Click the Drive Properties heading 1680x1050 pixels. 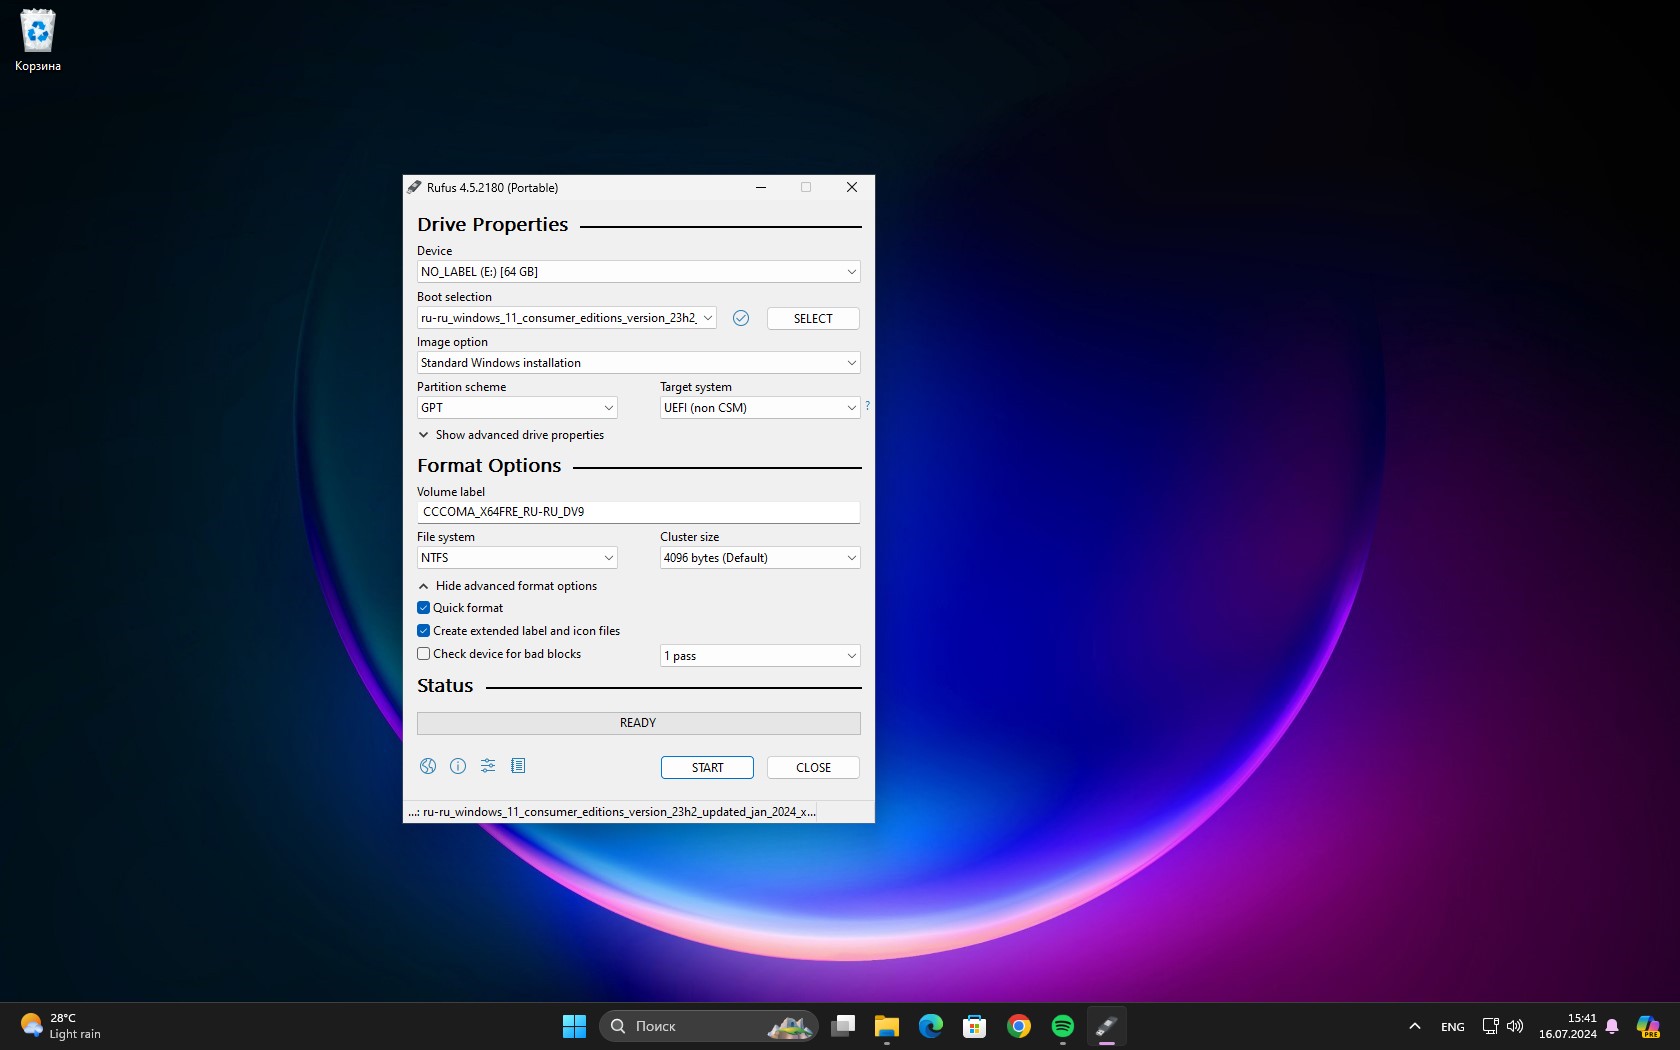click(x=492, y=225)
